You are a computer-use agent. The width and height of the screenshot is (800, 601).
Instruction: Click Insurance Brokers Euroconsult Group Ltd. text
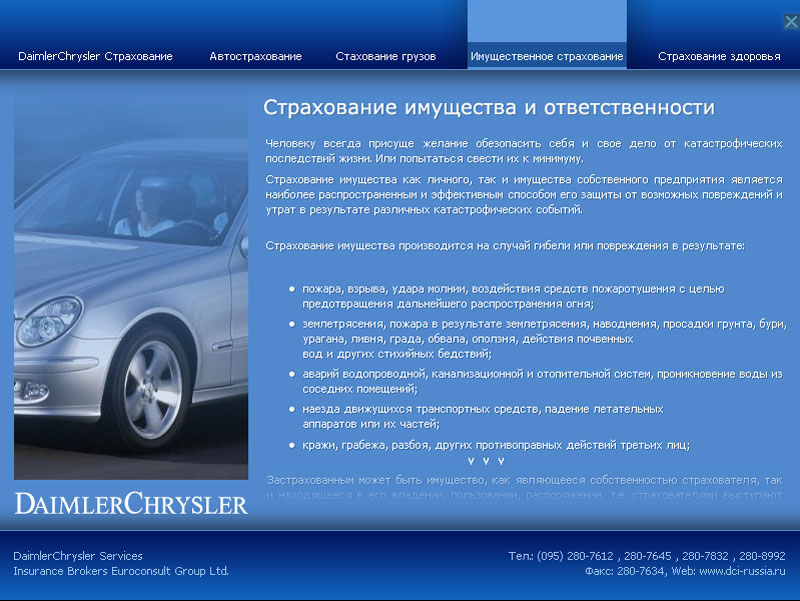pyautogui.click(x=119, y=570)
